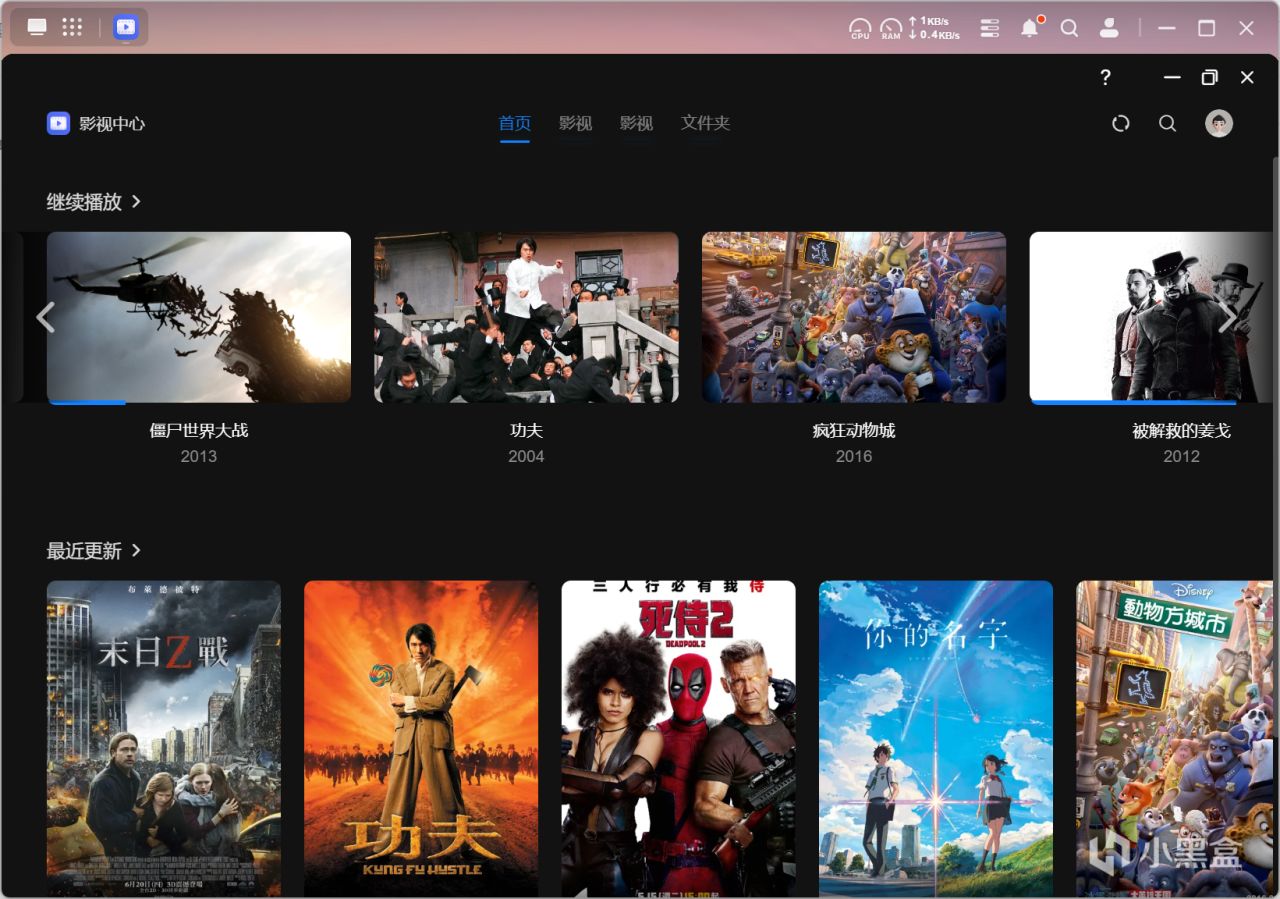Open the stacked-bars panel icon in the system bar
This screenshot has height=899, width=1280.
990,28
